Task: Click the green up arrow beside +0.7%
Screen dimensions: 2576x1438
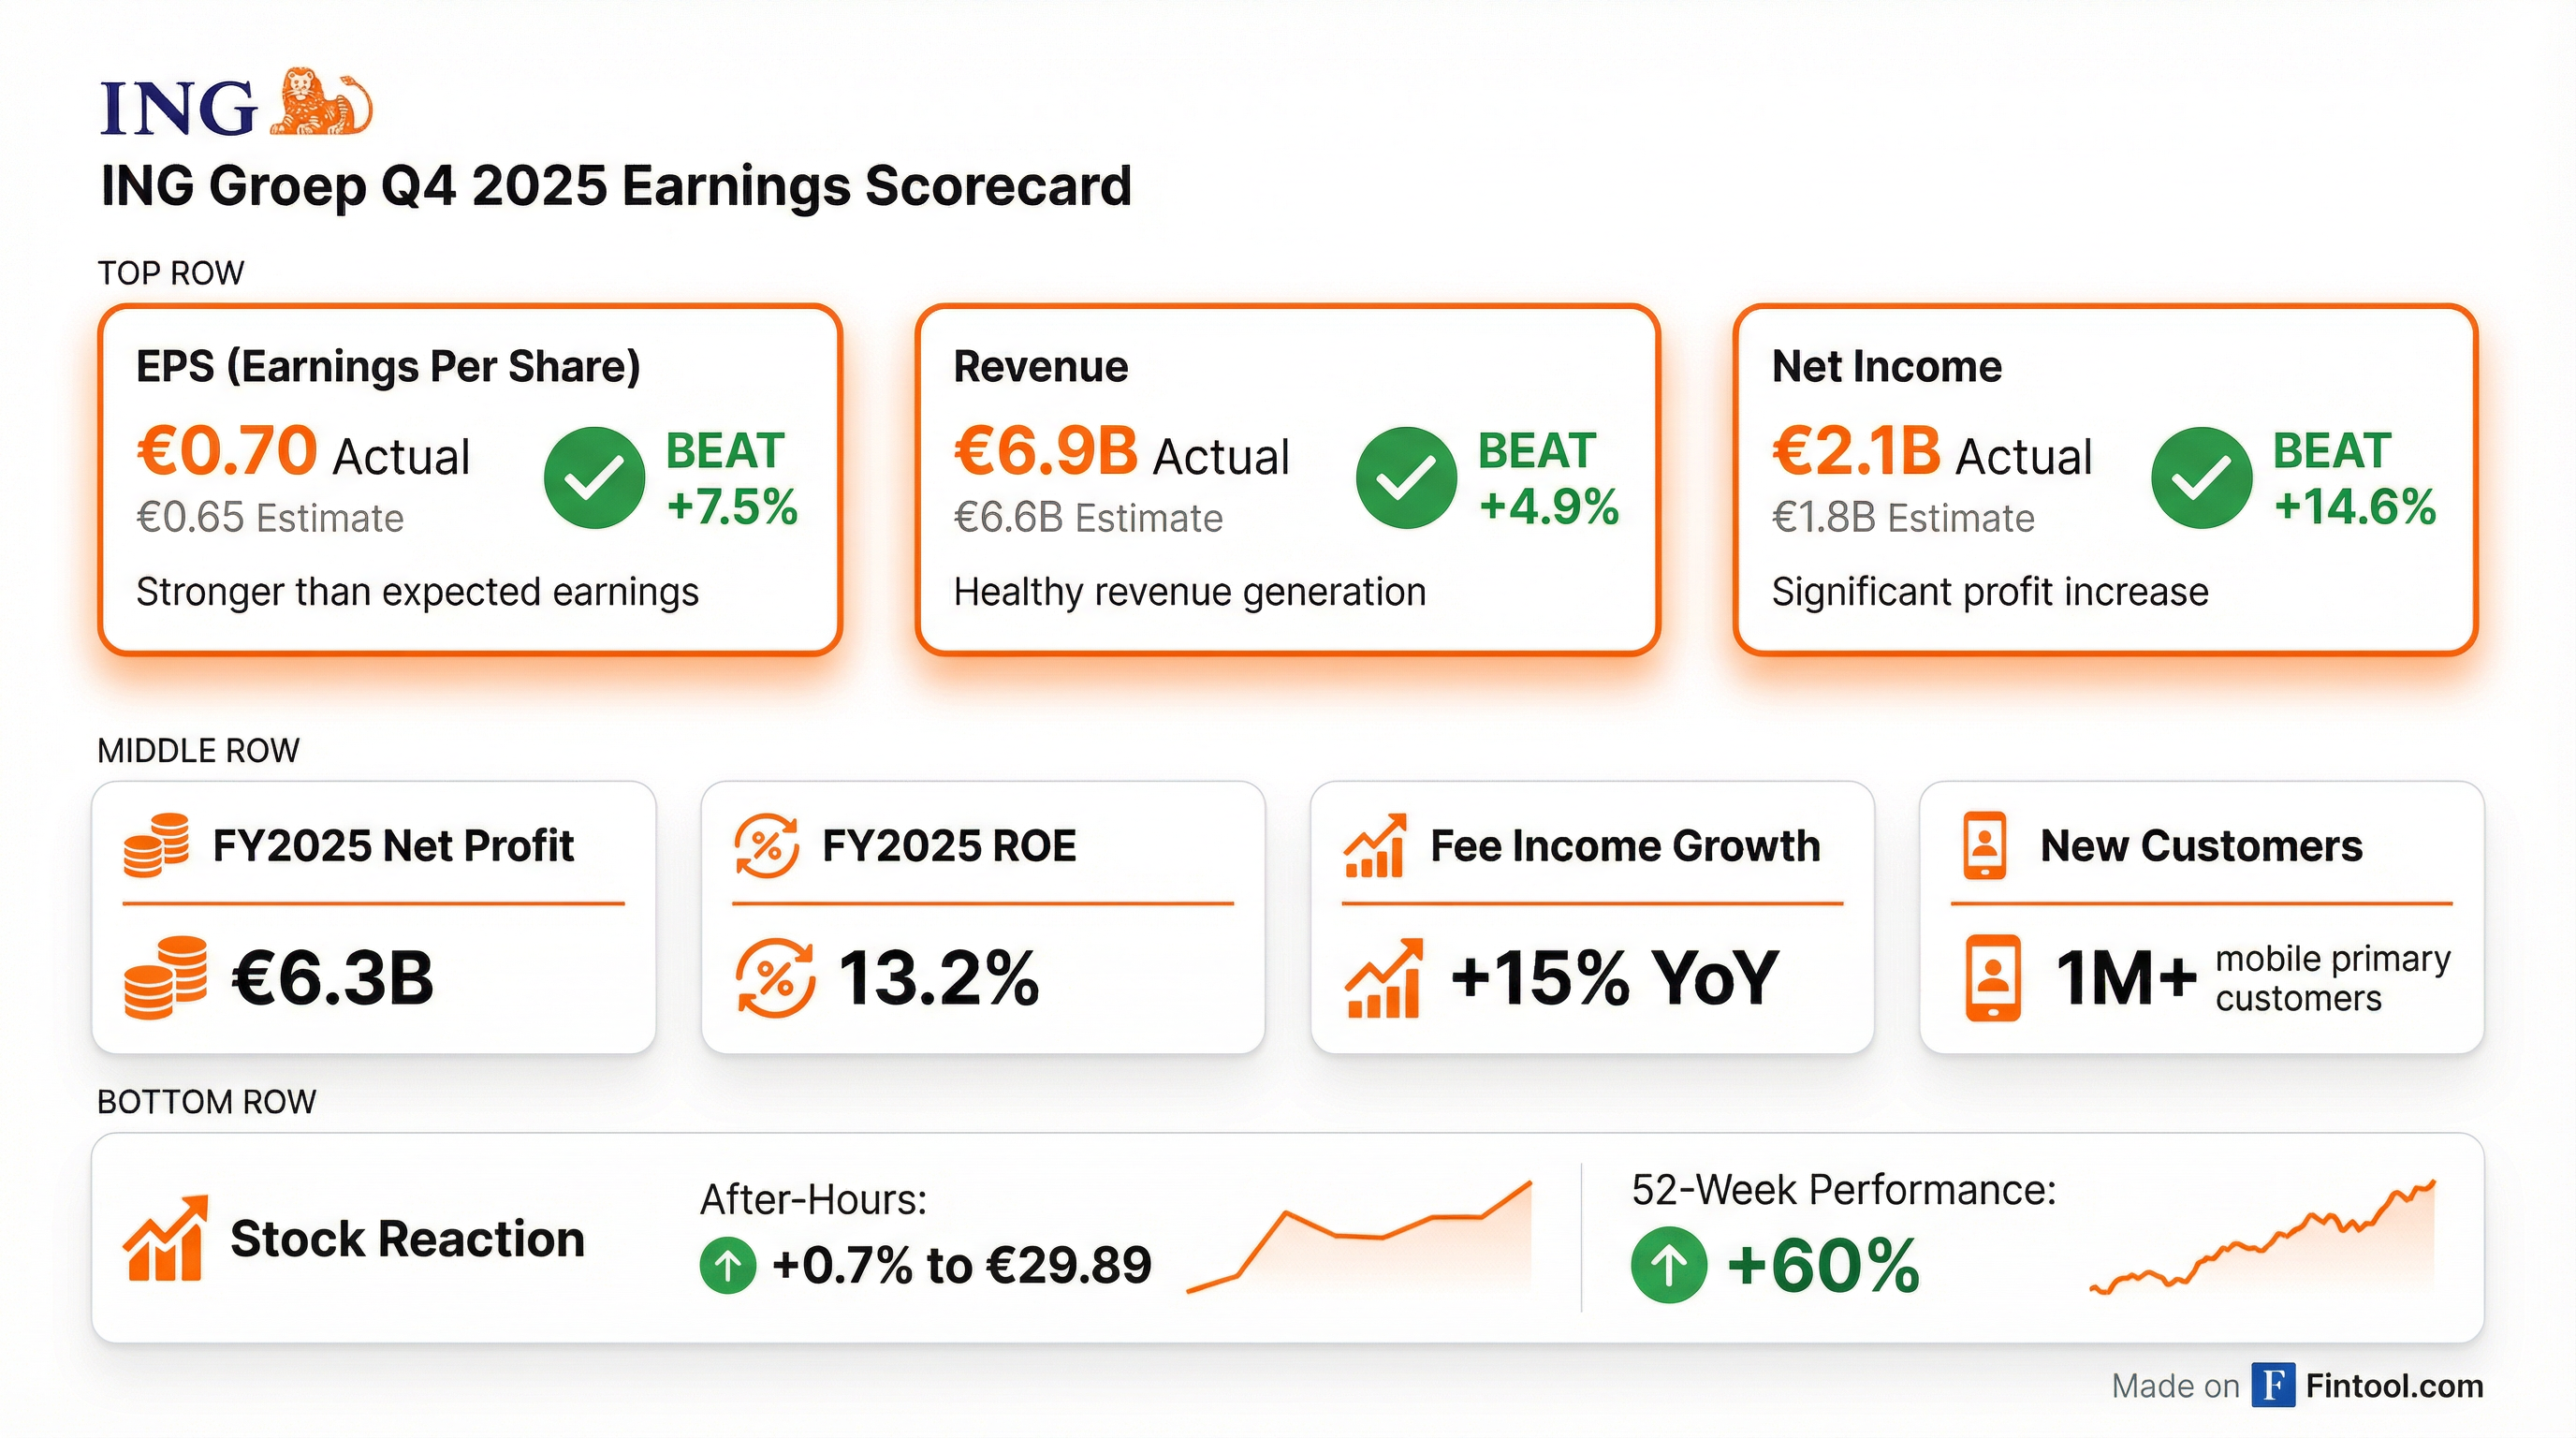Action: (728, 1265)
